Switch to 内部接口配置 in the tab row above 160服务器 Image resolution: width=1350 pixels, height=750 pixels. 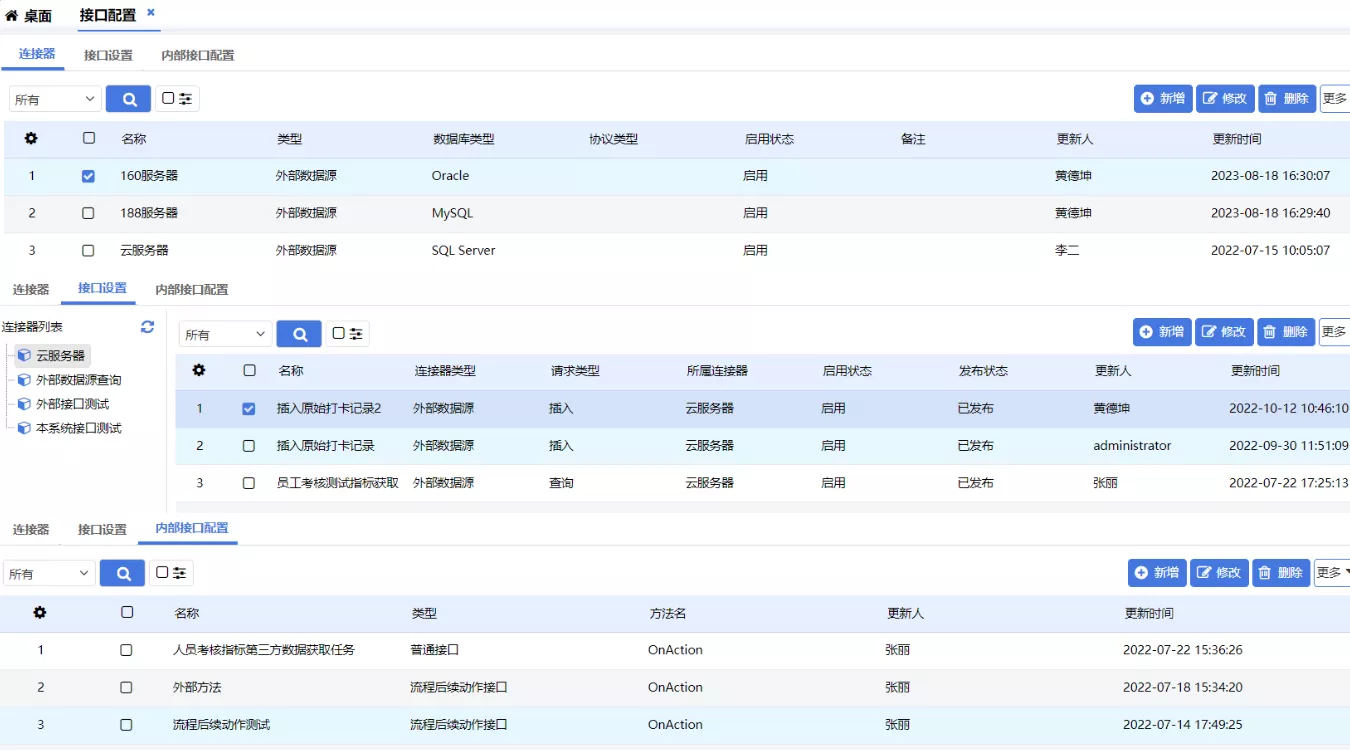tap(198, 55)
